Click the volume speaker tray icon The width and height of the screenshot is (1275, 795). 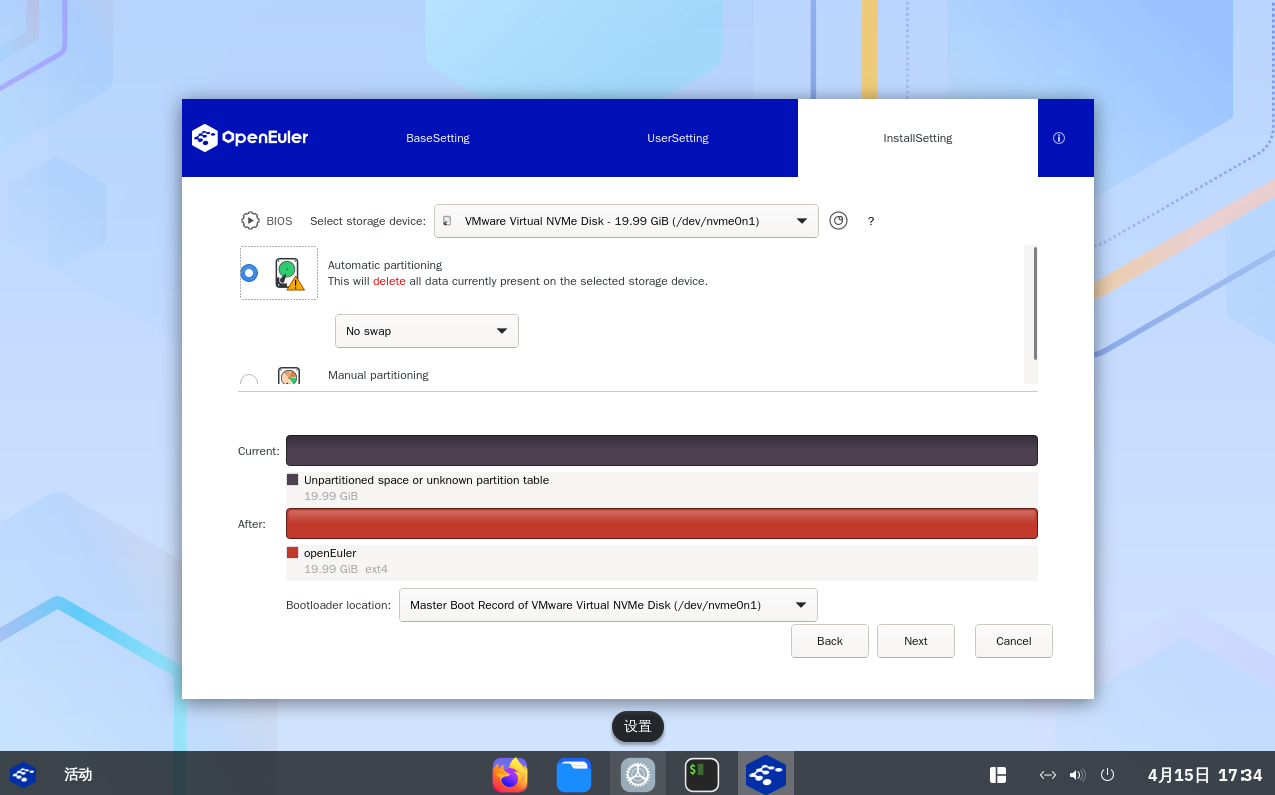pyautogui.click(x=1077, y=775)
